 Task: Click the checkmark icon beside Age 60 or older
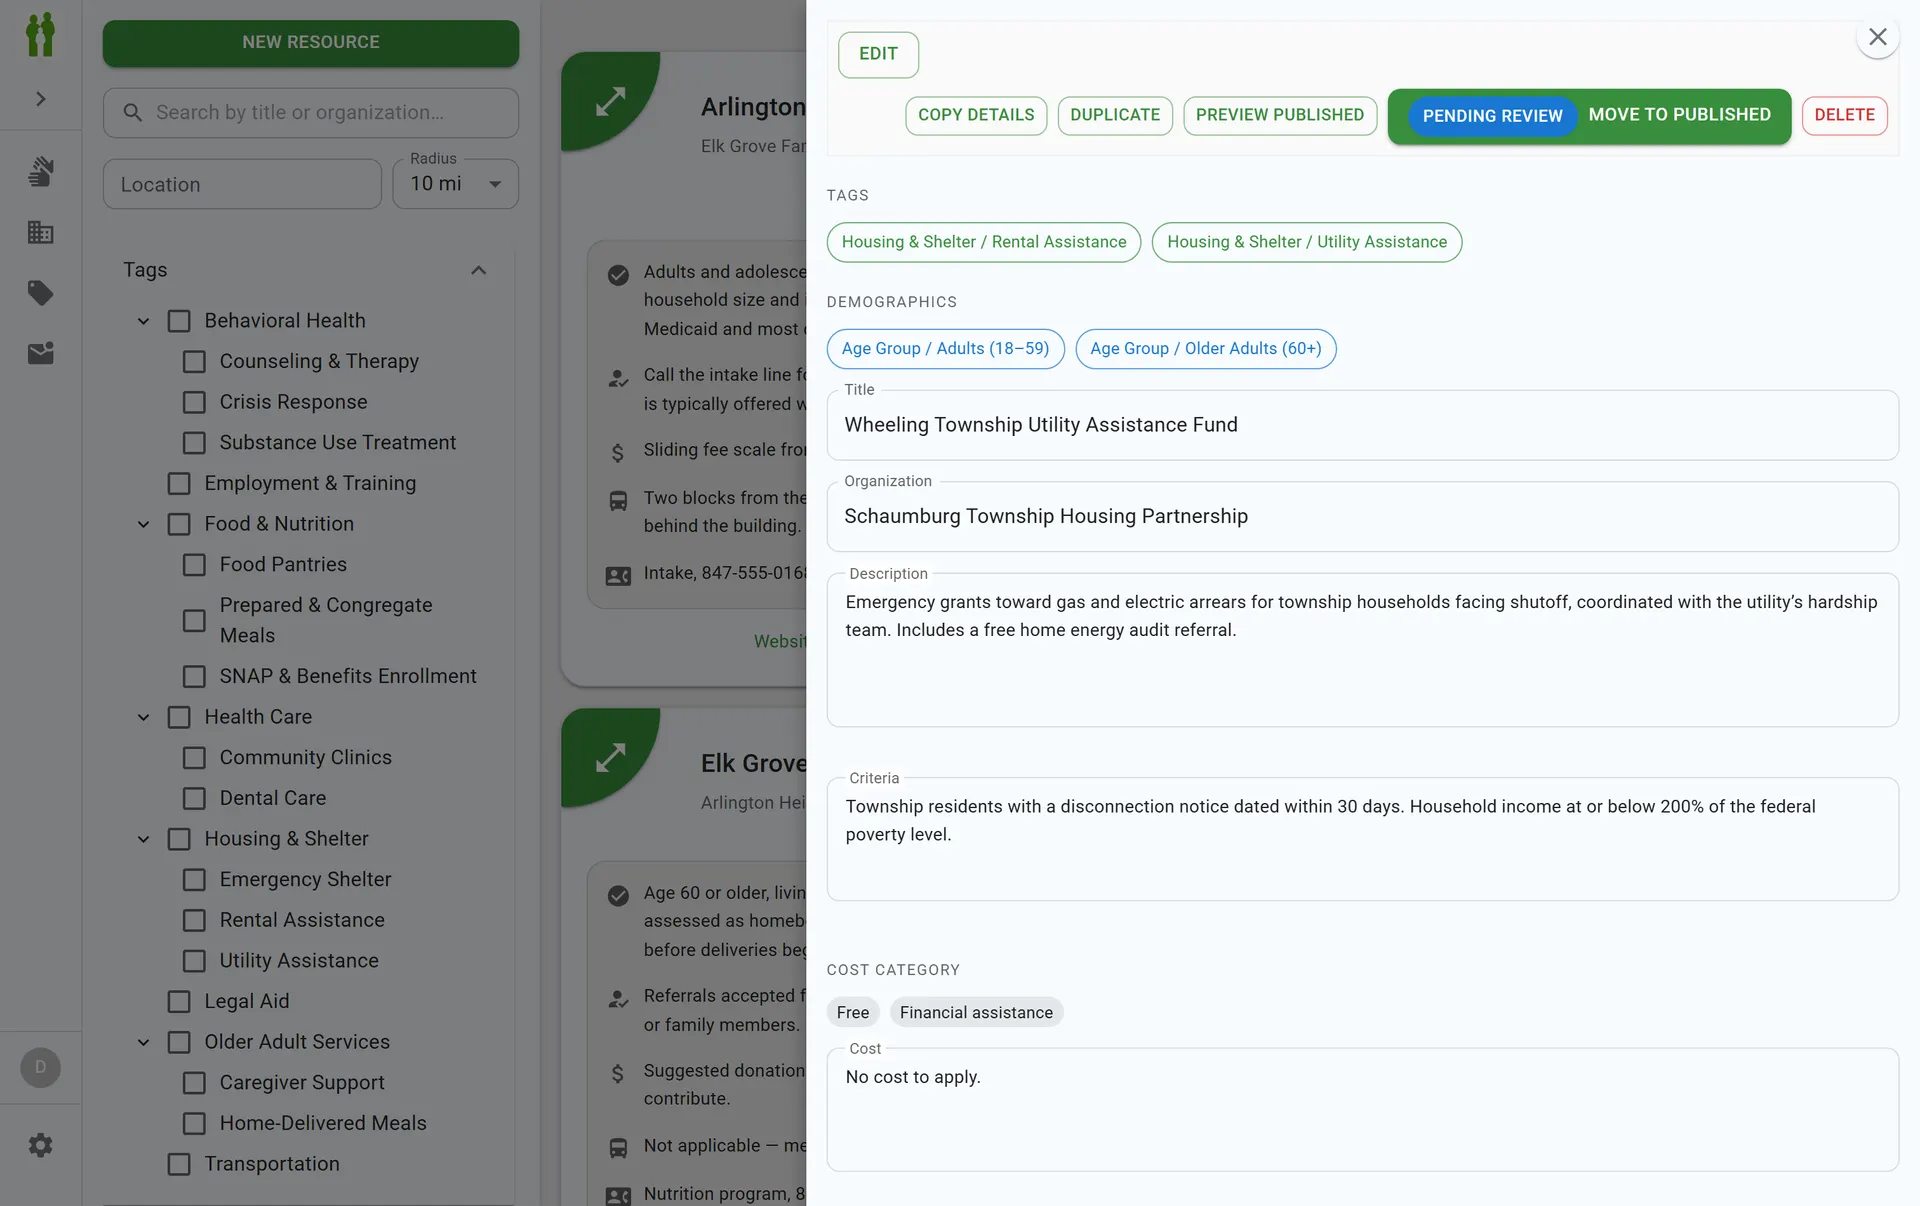[x=618, y=896]
